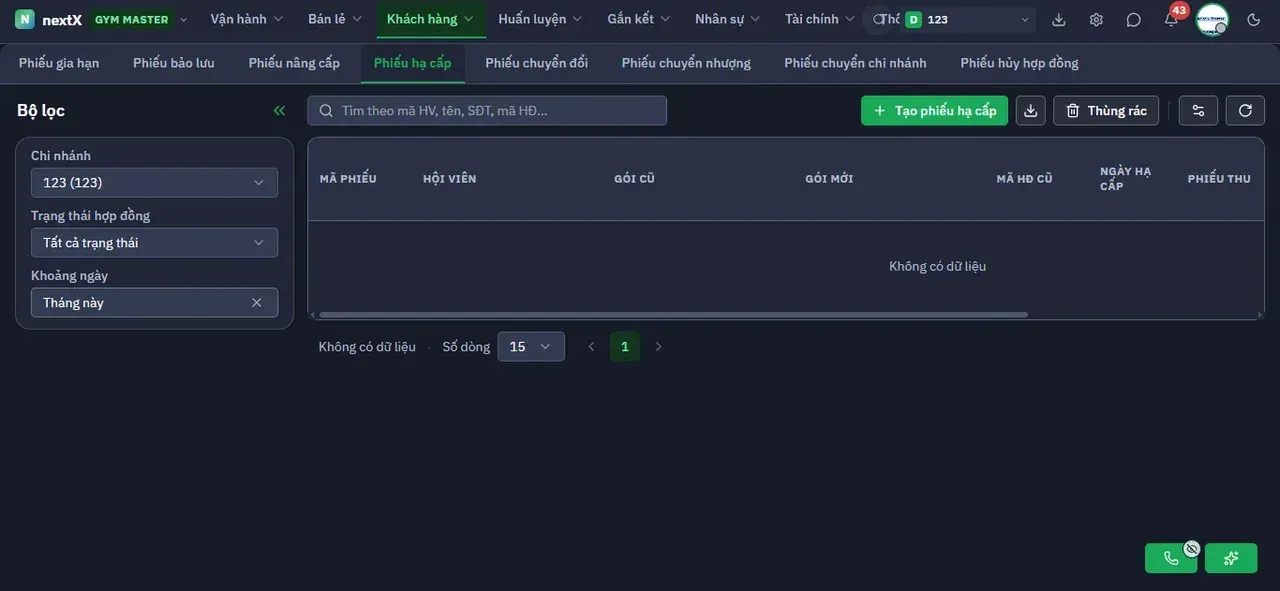The width and height of the screenshot is (1280, 591).
Task: Click the nextX logo icon
Action: click(25, 19)
